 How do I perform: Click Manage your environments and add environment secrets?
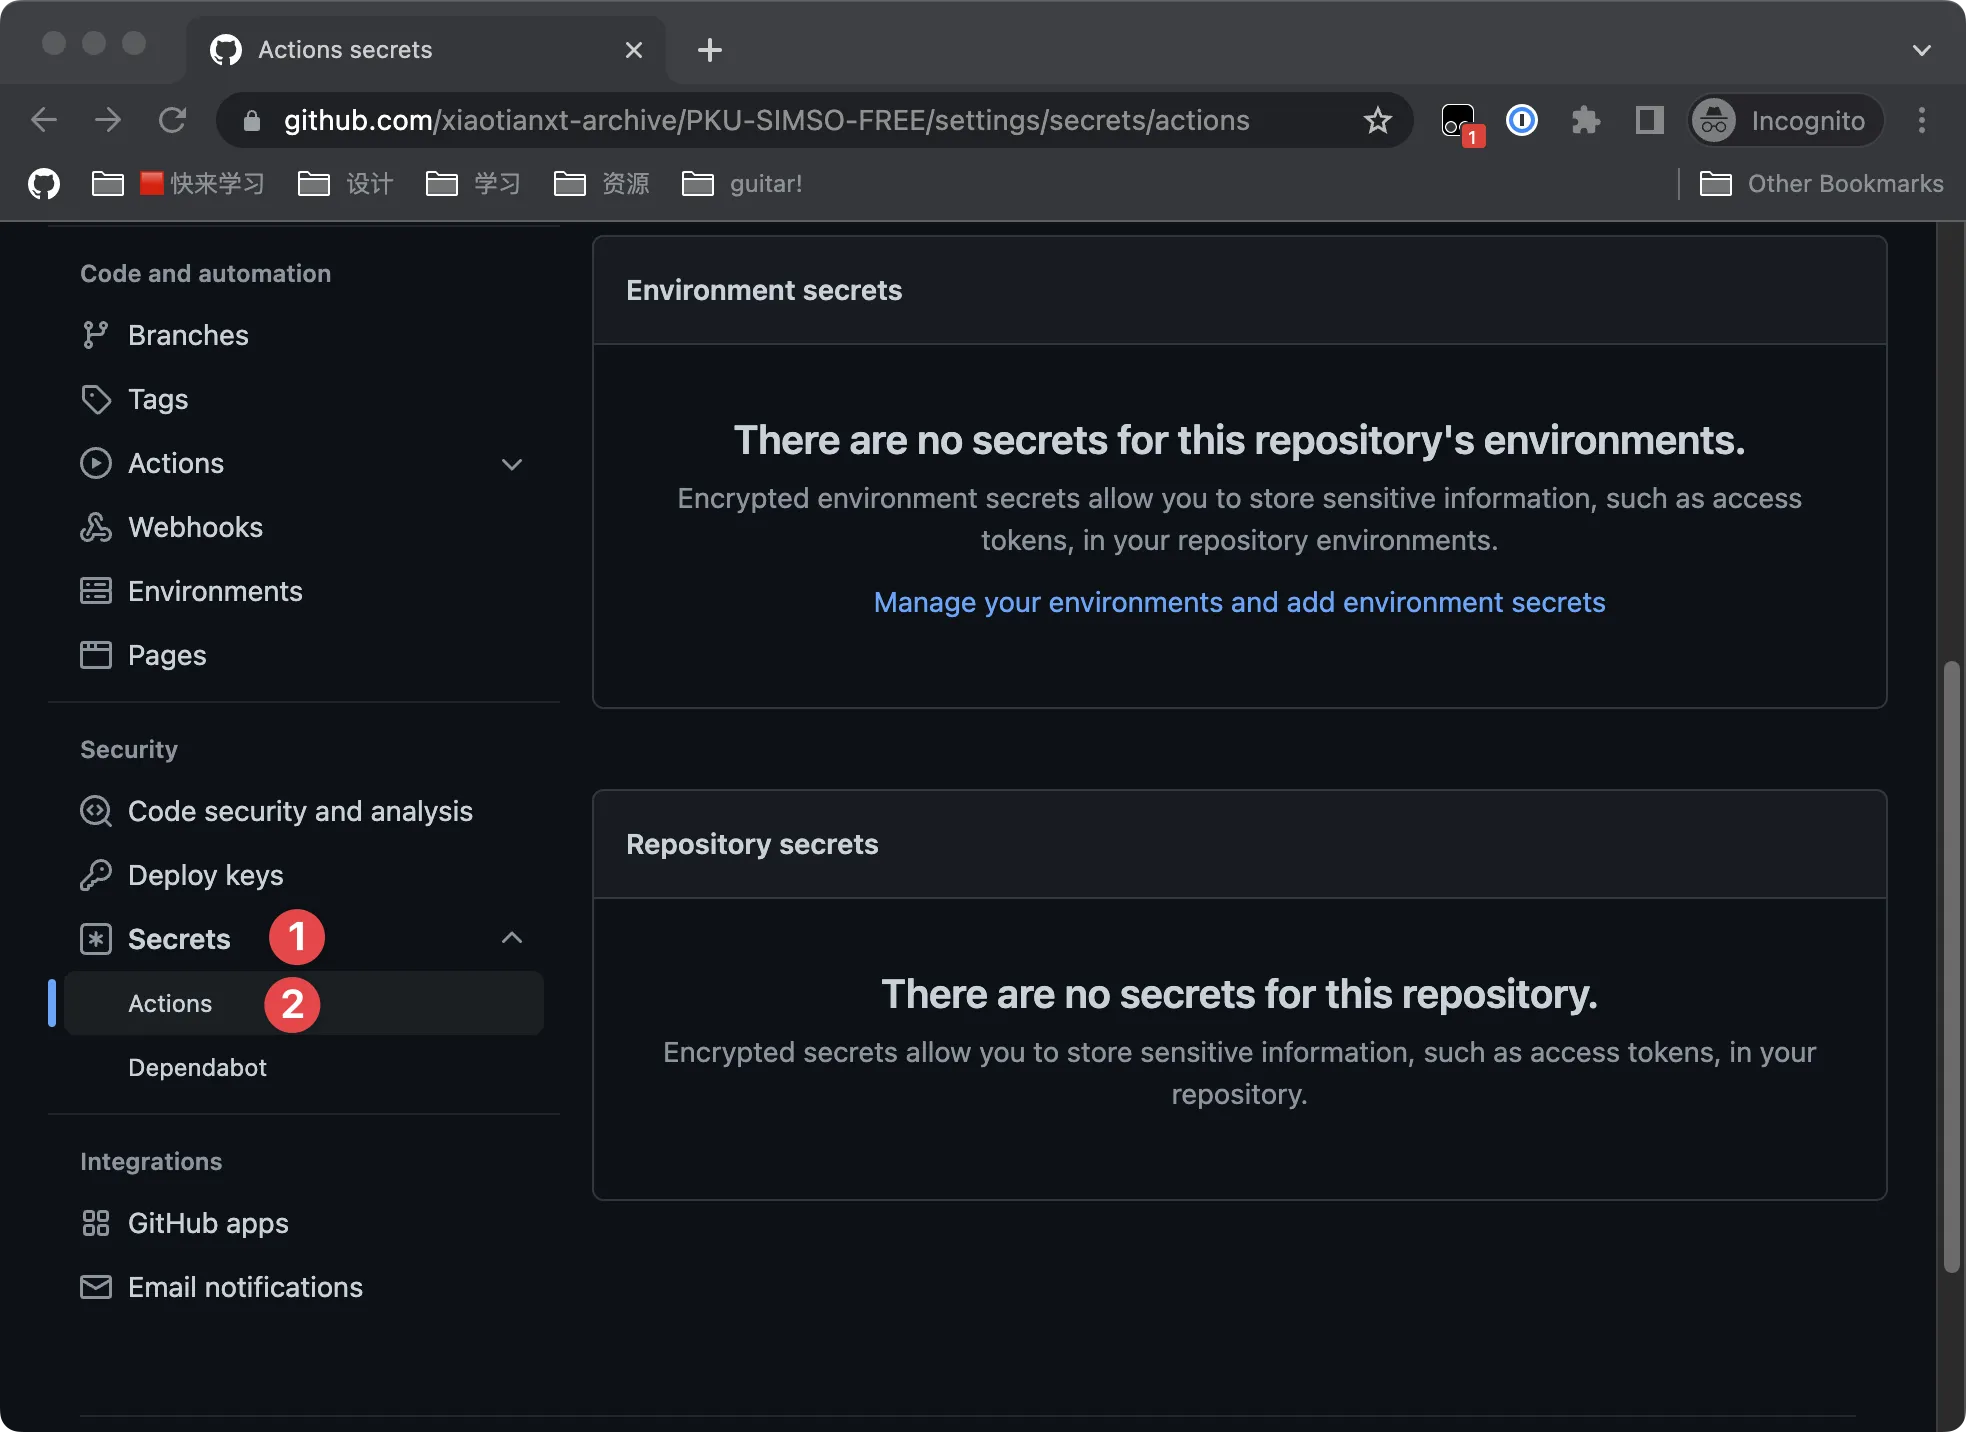[x=1239, y=602]
